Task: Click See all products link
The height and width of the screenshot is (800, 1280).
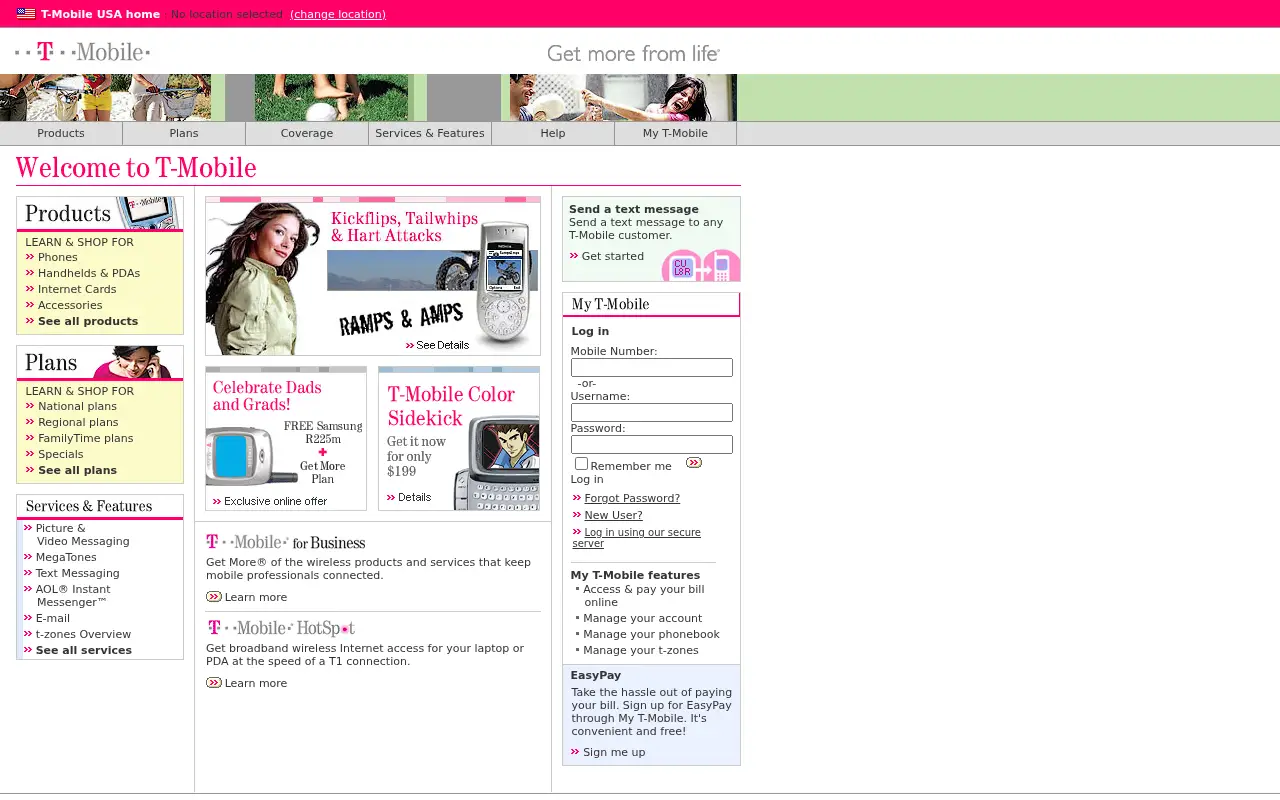Action: coord(88,321)
